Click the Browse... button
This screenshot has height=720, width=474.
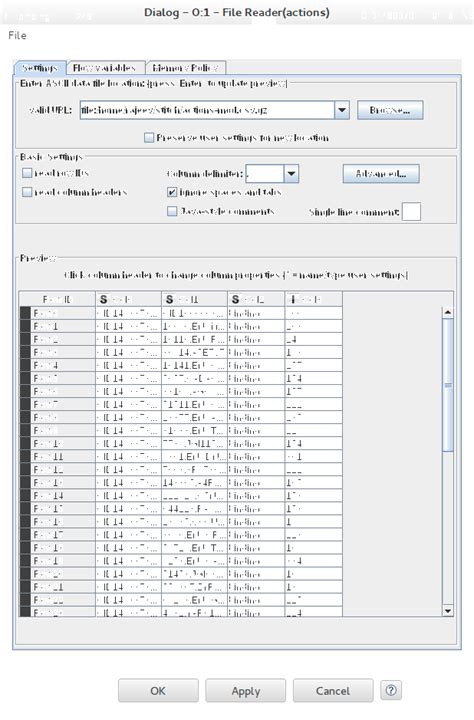[390, 110]
